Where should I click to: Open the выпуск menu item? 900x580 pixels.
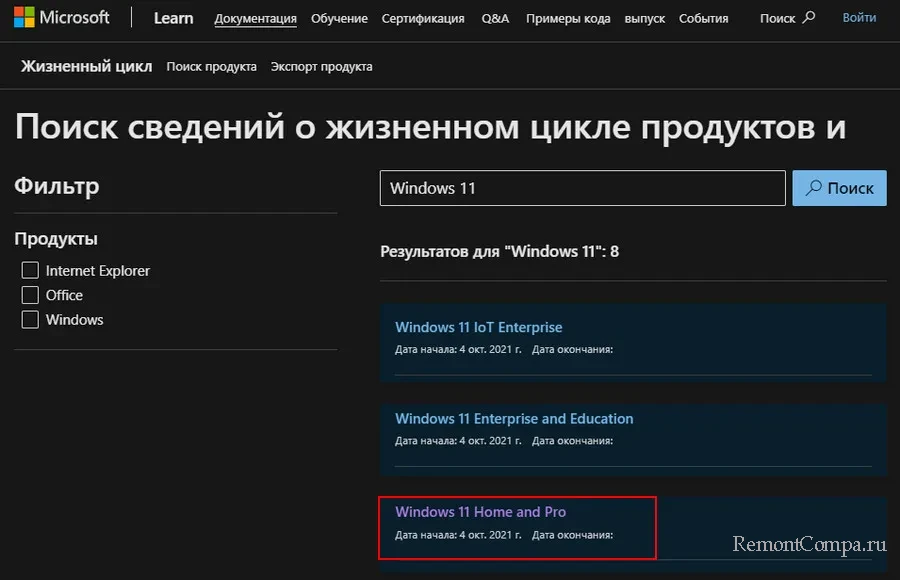644,19
